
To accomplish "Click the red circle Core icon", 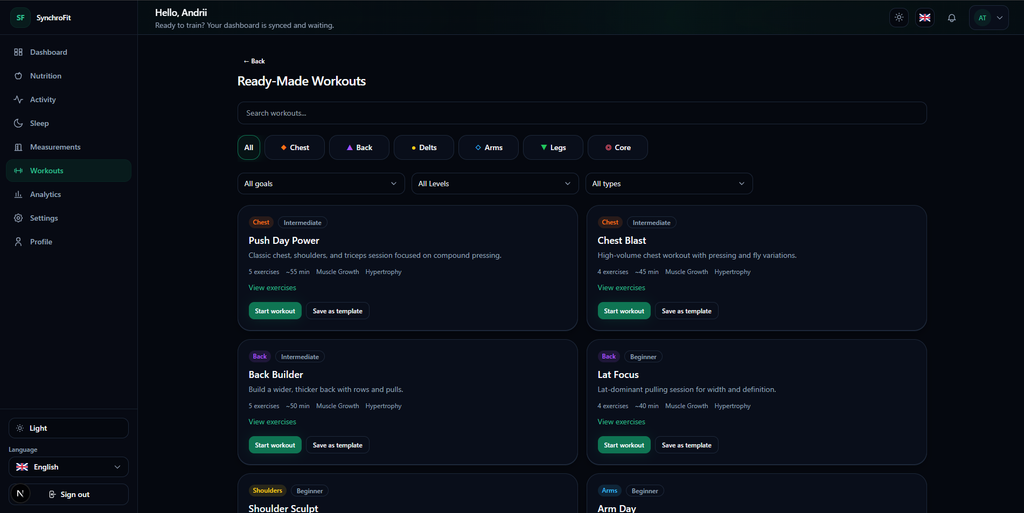I will tap(608, 148).
